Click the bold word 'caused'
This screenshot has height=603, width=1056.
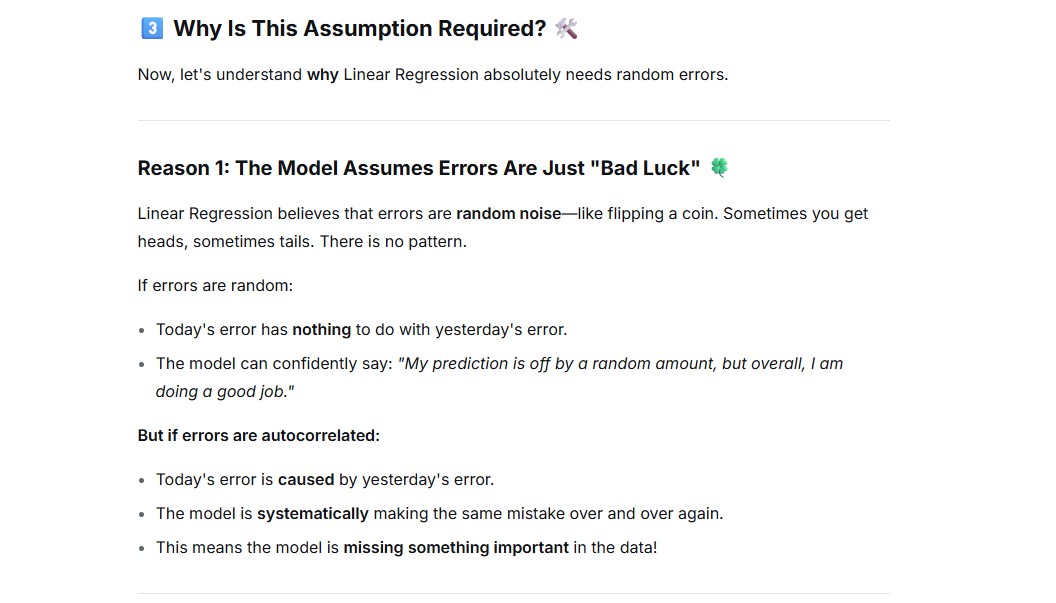306,480
